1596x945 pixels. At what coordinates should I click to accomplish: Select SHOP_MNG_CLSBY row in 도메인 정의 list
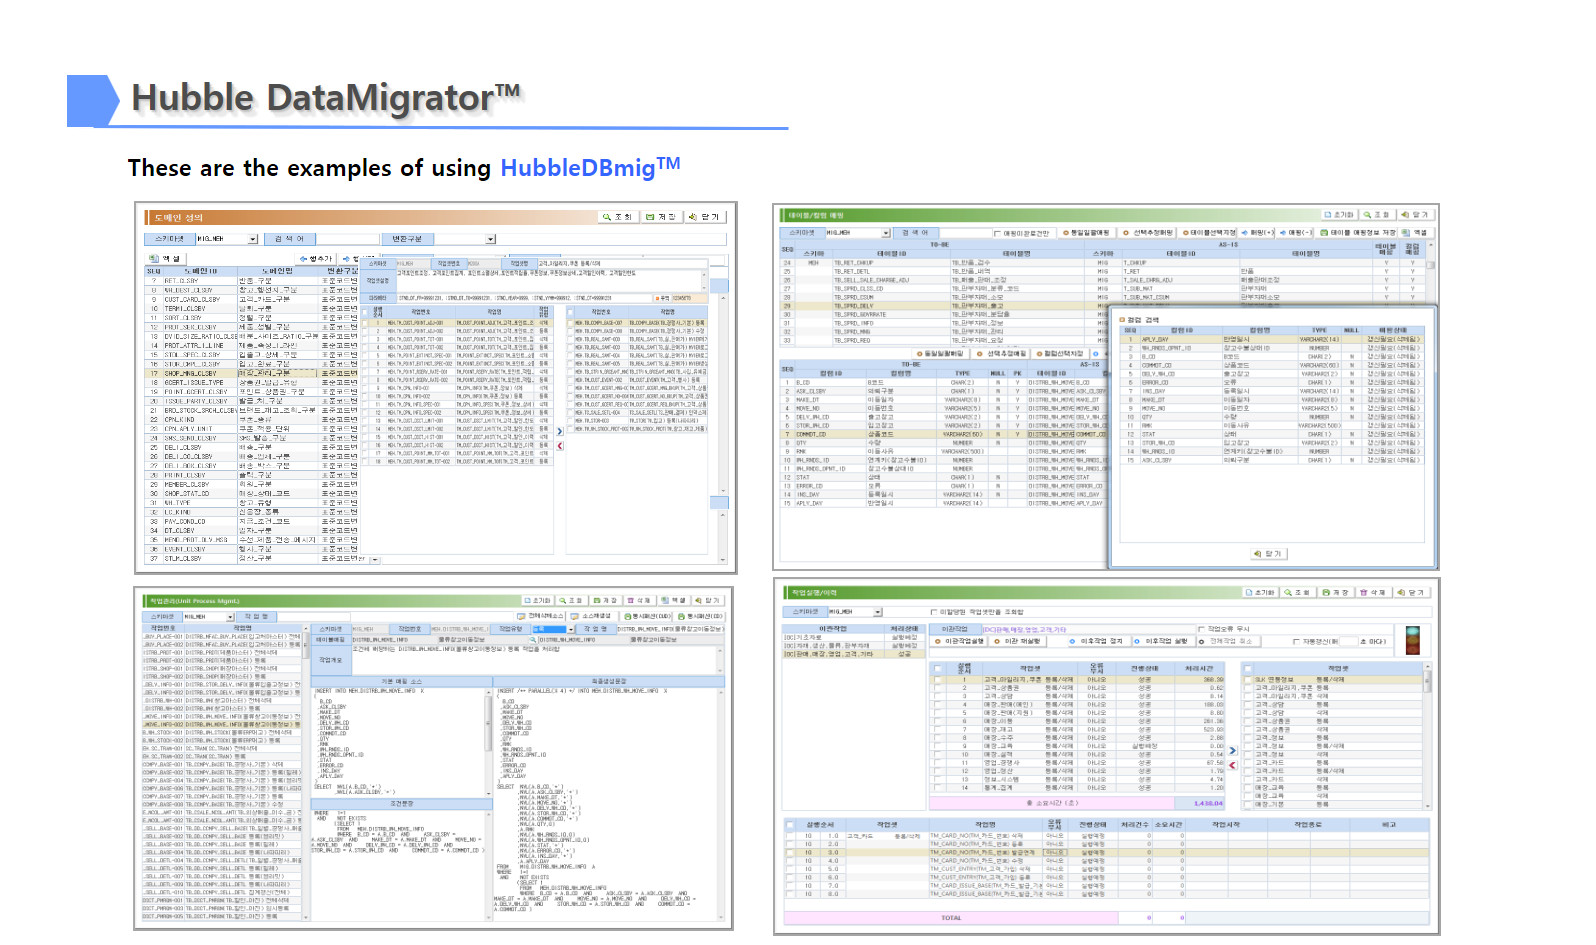pos(252,373)
